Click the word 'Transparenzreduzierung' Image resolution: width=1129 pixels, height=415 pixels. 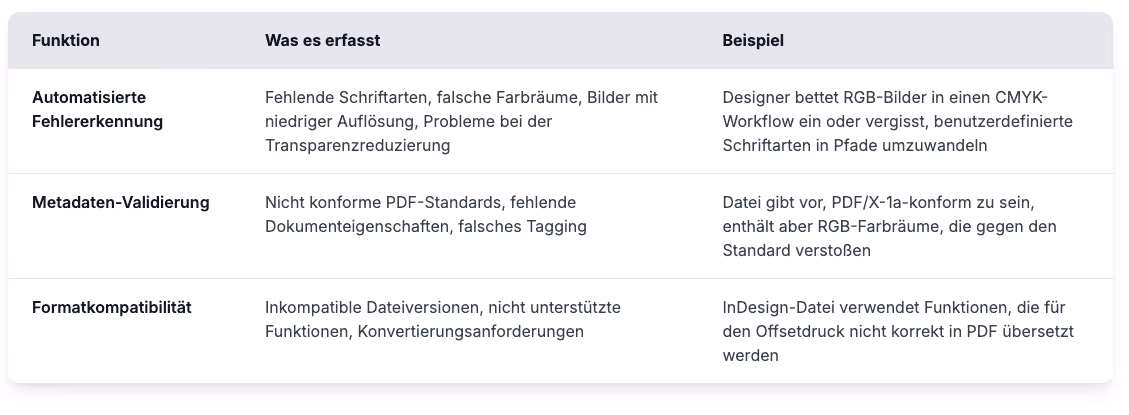tap(358, 145)
